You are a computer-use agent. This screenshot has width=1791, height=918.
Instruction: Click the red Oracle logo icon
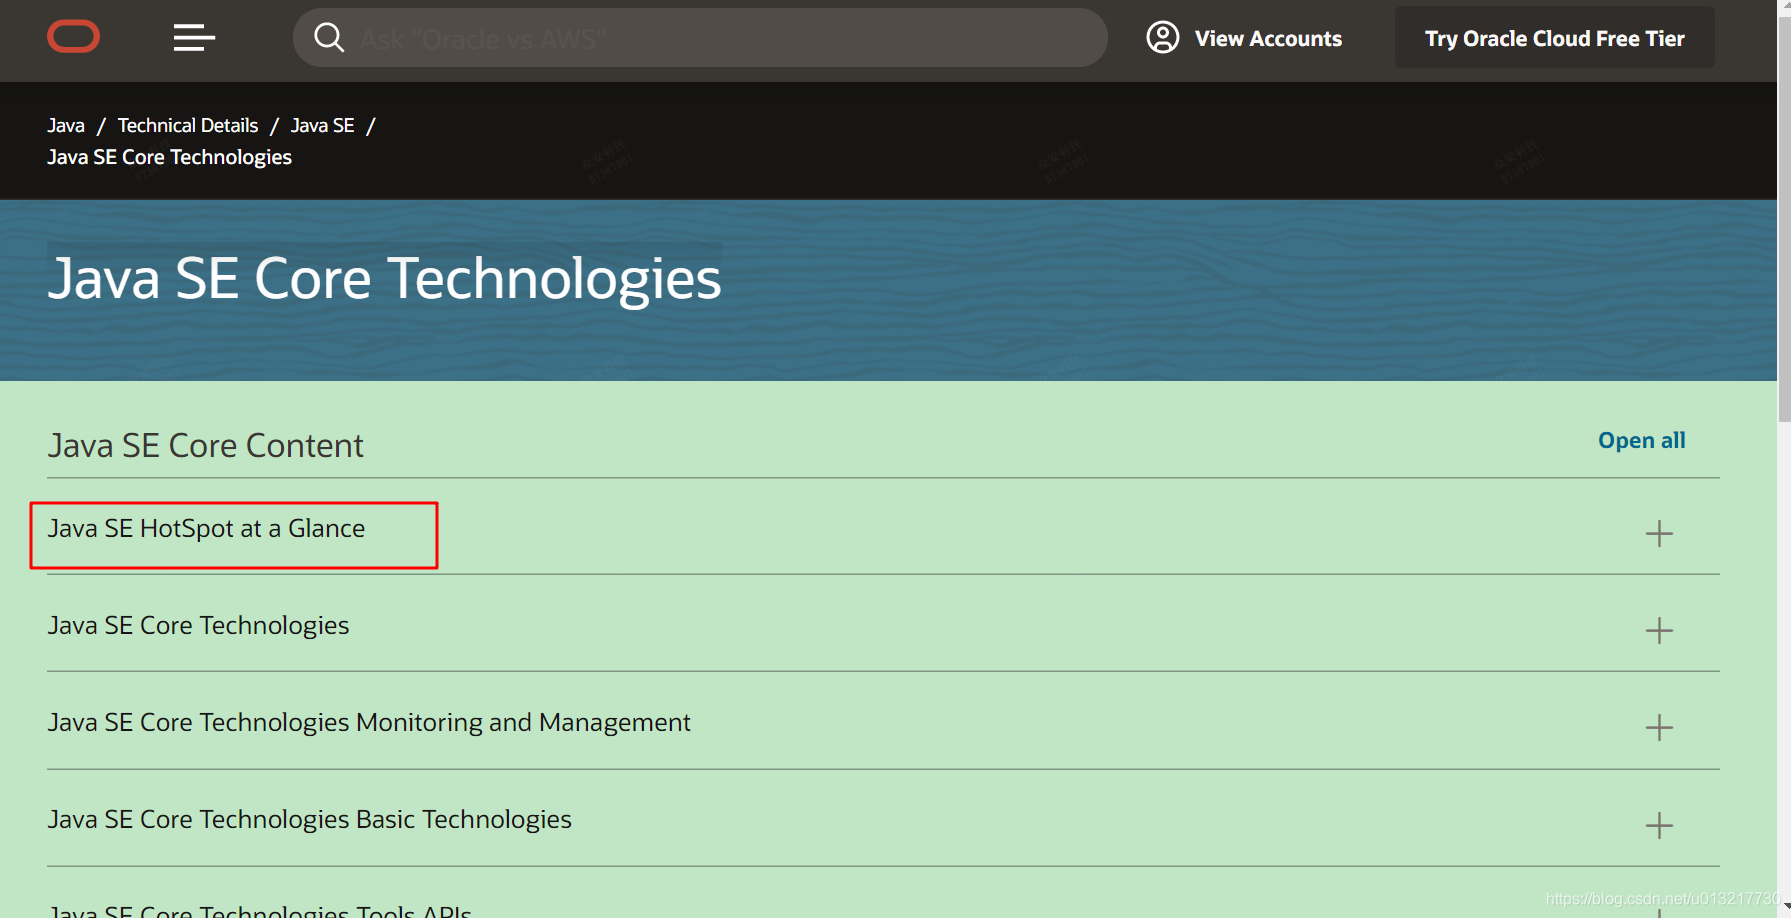click(73, 37)
